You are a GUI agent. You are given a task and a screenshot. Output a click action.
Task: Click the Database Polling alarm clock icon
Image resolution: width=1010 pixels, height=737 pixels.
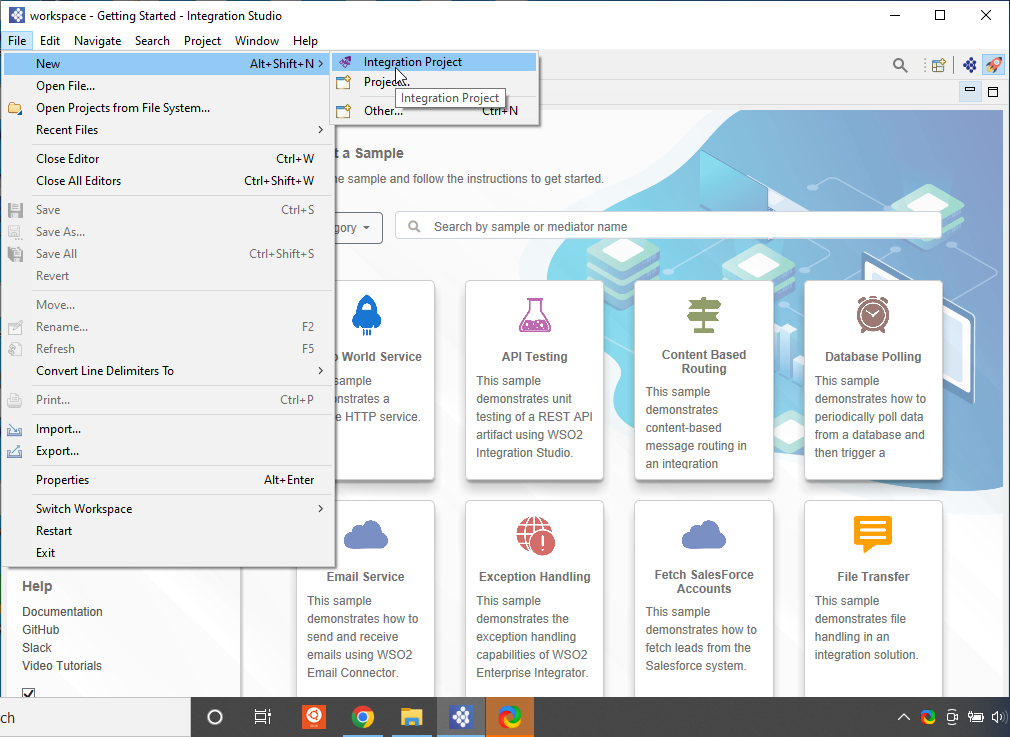[x=873, y=314]
